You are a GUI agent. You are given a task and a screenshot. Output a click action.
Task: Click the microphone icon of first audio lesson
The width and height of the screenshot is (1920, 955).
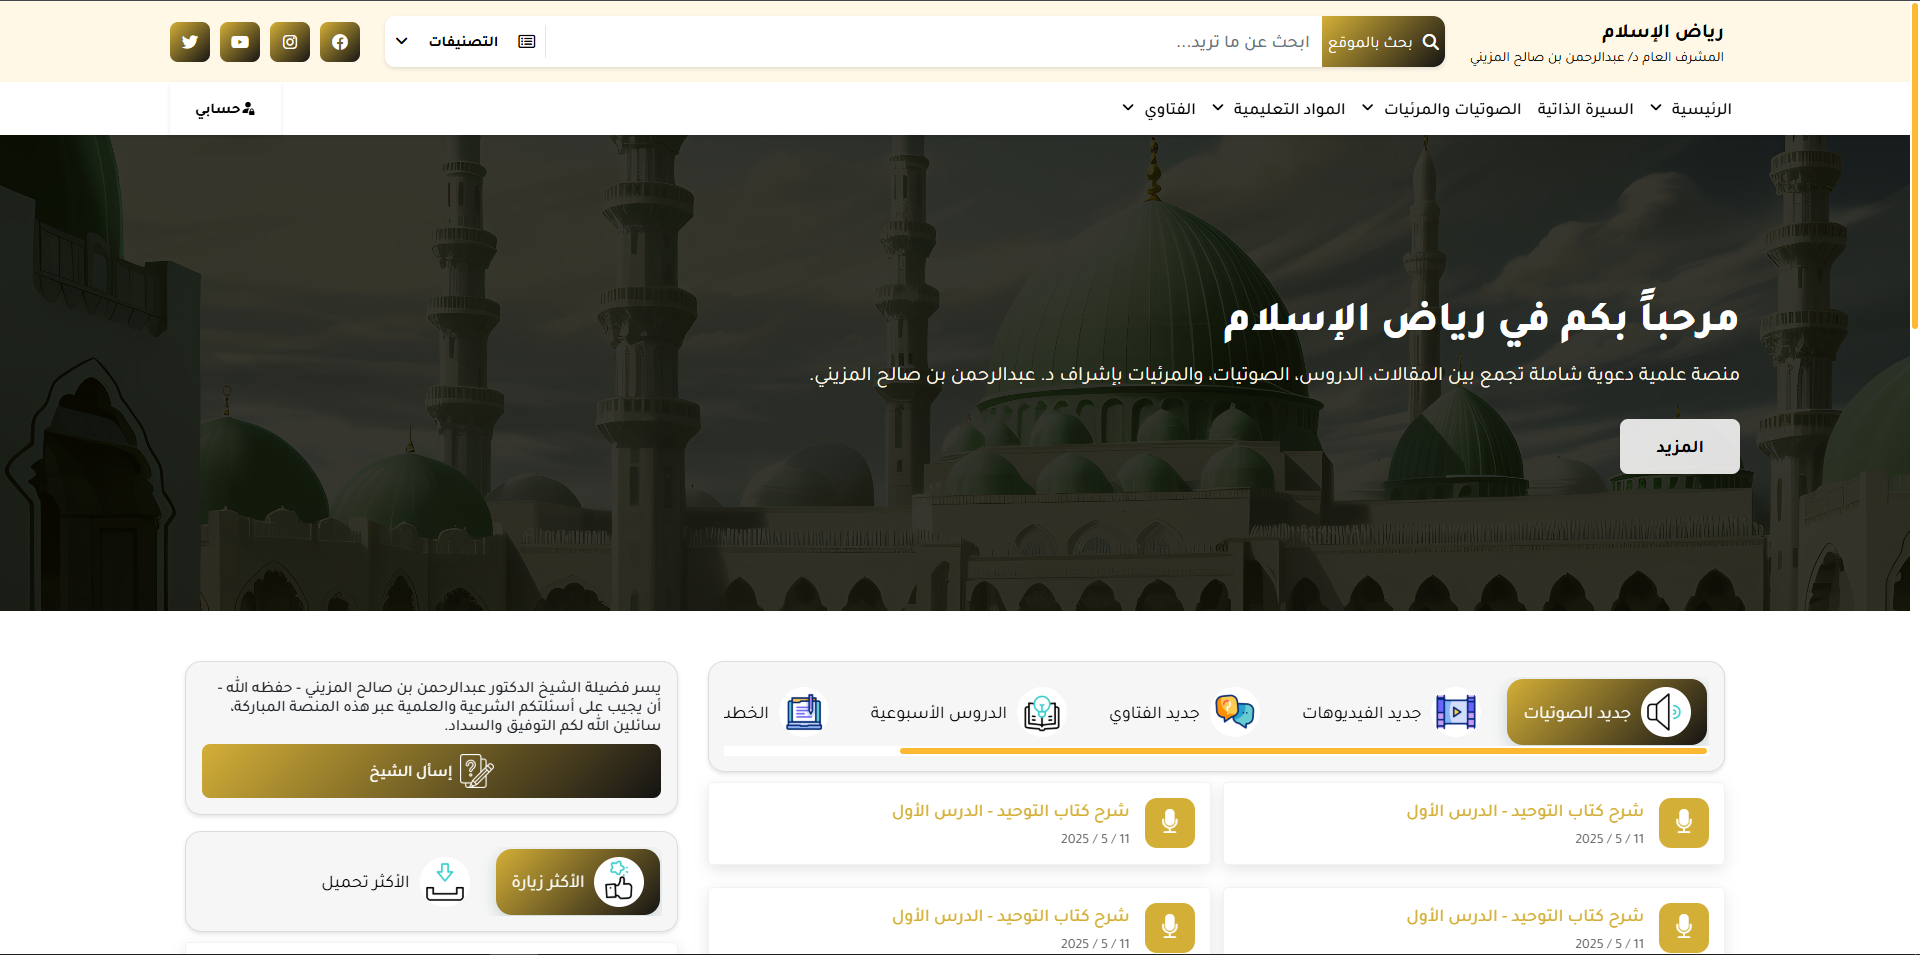tap(1683, 823)
